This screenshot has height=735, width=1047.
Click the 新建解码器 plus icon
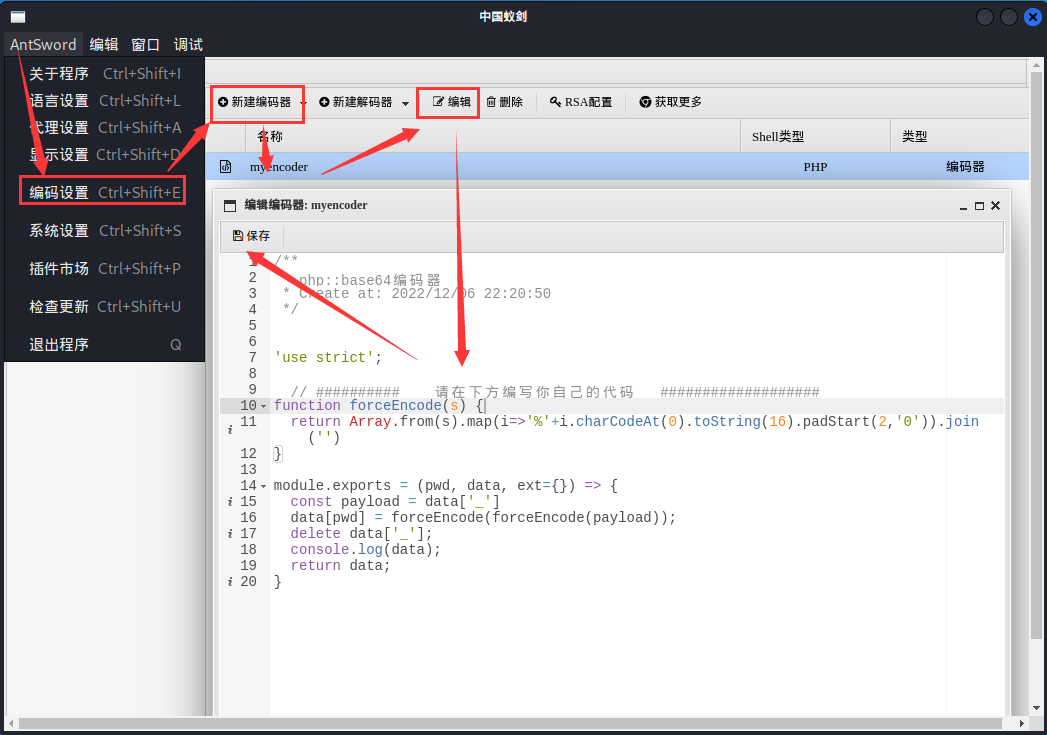point(325,102)
